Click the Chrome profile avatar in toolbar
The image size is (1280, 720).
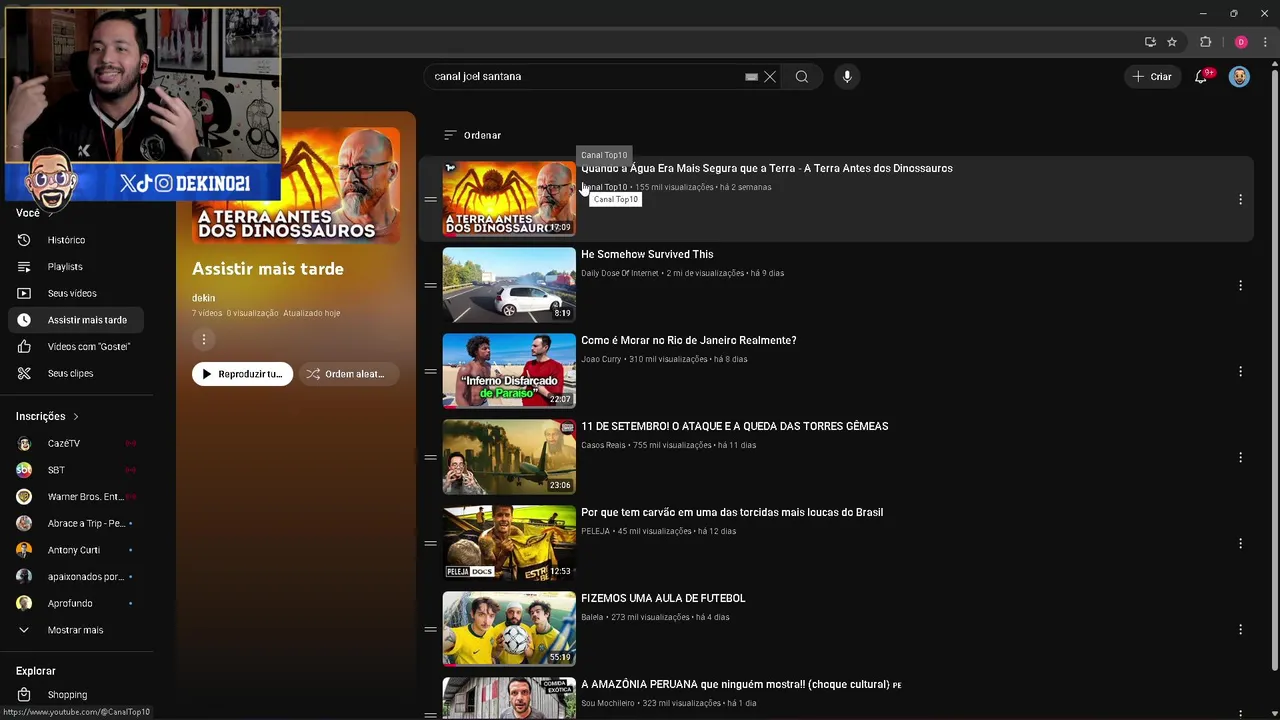tap(1241, 42)
